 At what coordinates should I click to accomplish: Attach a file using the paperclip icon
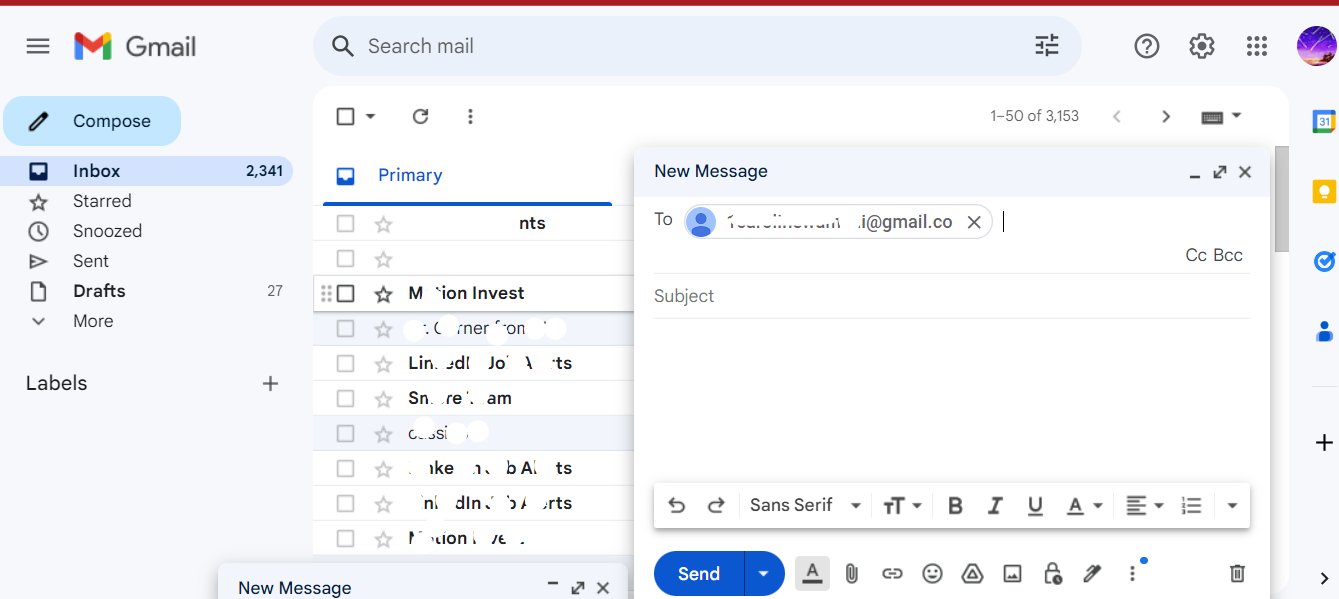pos(851,573)
